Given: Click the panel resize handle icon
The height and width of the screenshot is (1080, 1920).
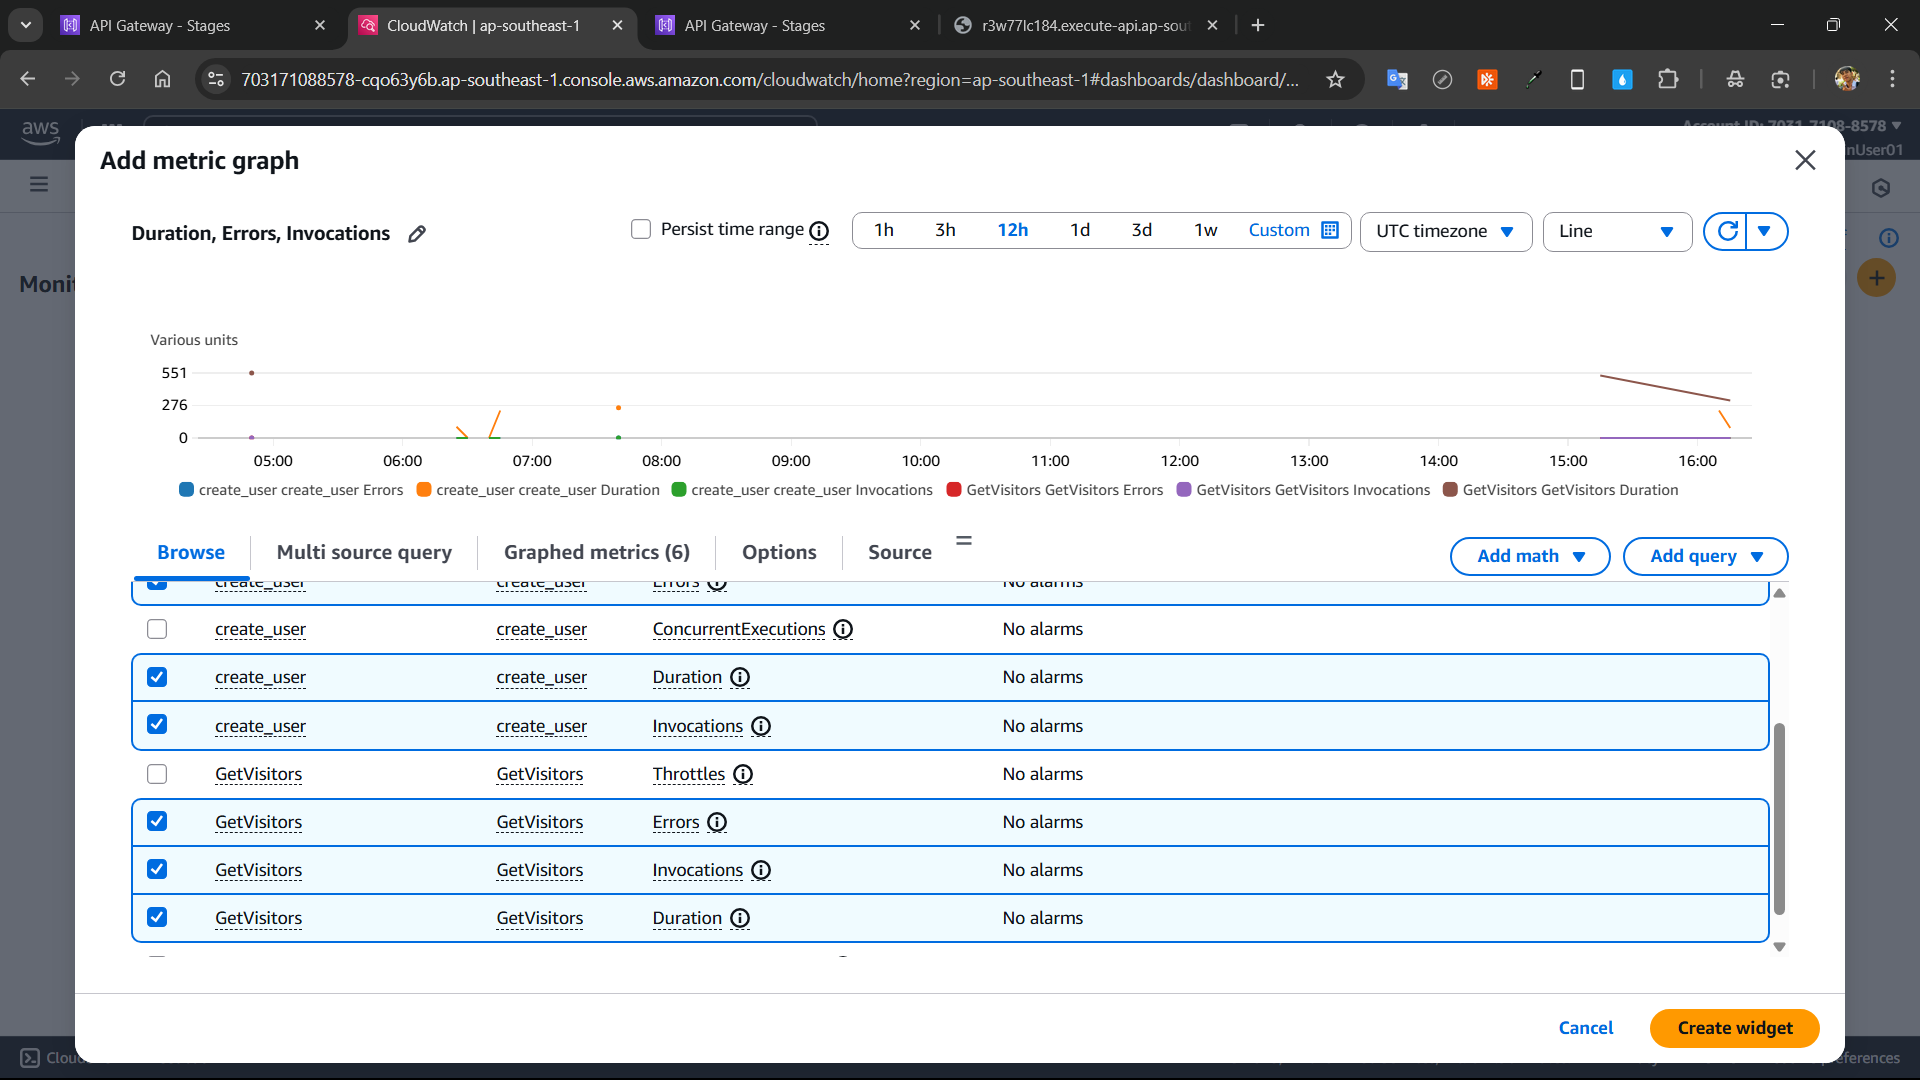Looking at the screenshot, I should 964,540.
